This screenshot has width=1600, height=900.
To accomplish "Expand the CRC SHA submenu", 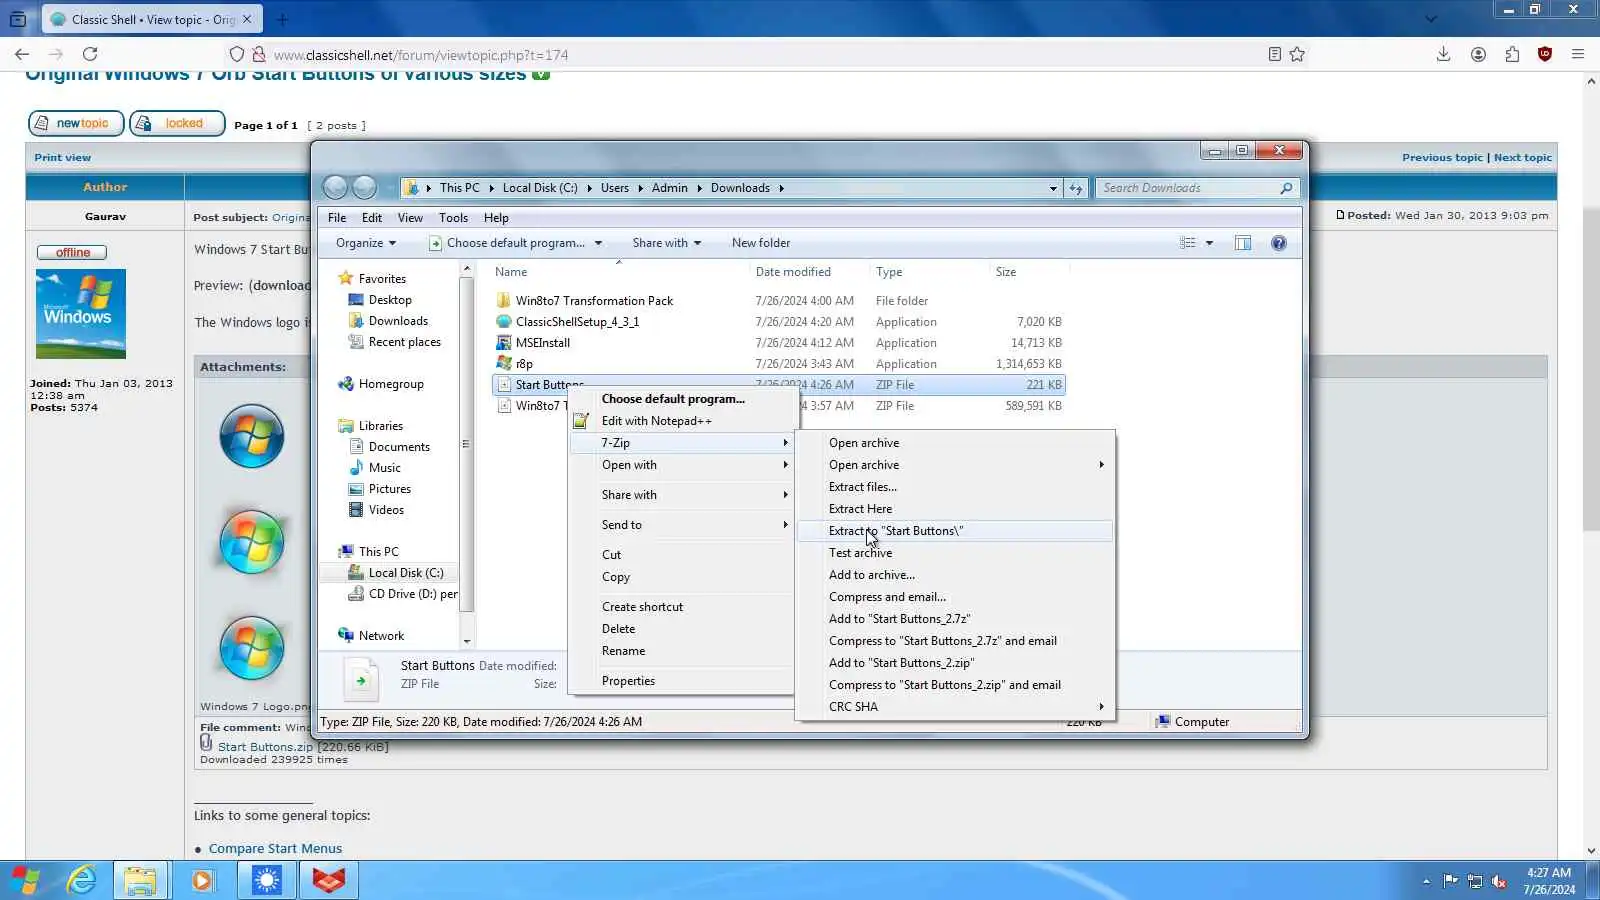I will pos(955,707).
